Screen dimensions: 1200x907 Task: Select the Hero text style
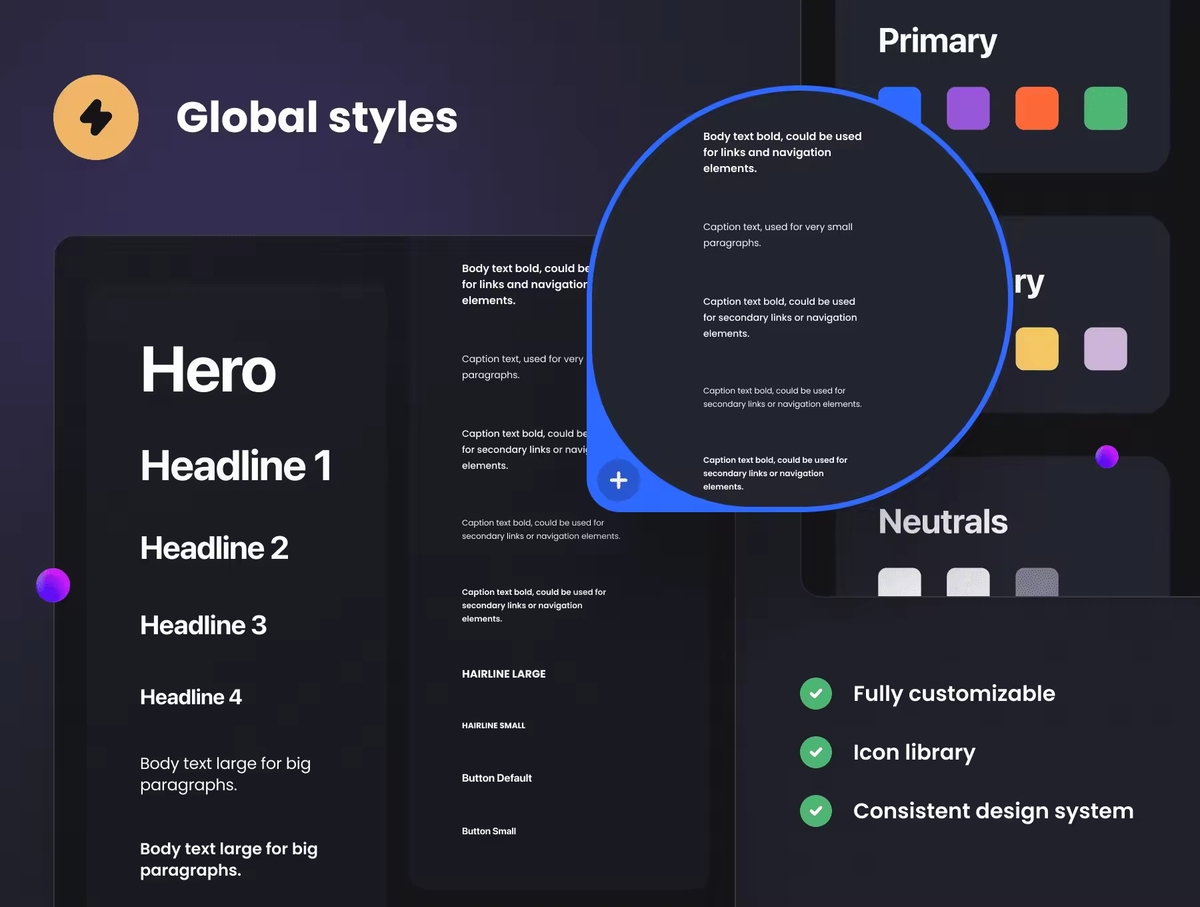[x=208, y=369]
